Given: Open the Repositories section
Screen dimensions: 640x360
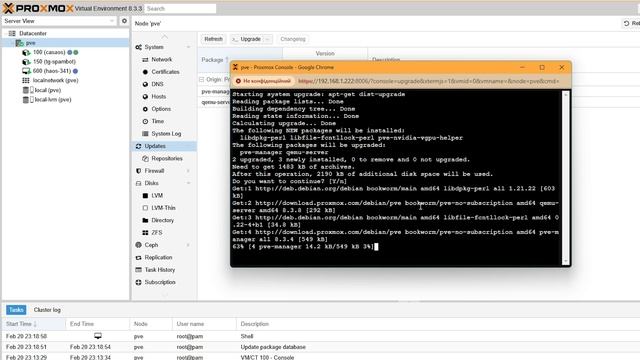Looking at the screenshot, I should click(x=167, y=158).
